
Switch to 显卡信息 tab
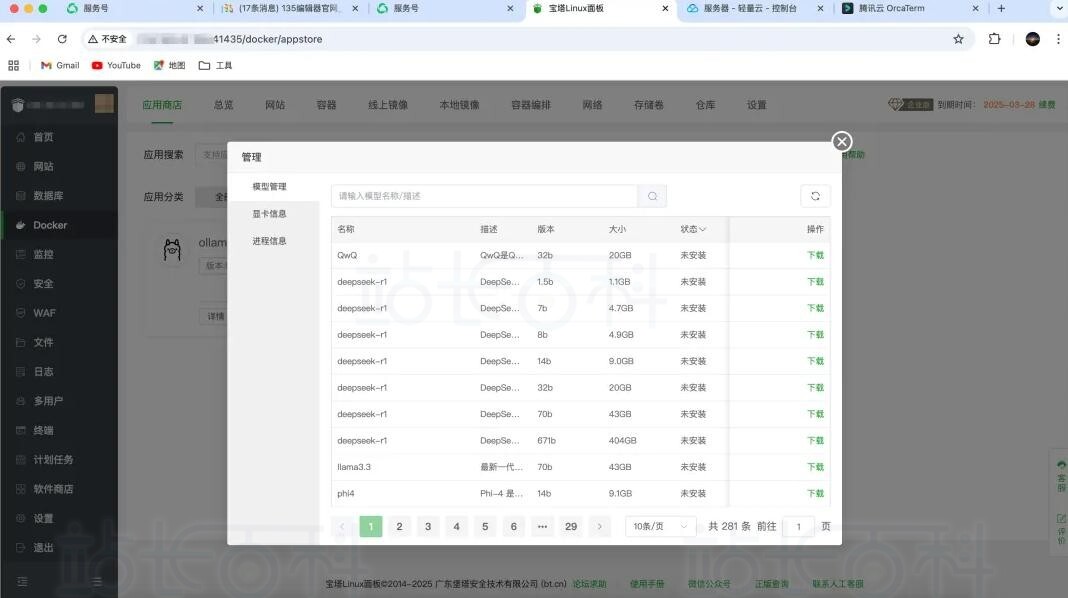[269, 214]
